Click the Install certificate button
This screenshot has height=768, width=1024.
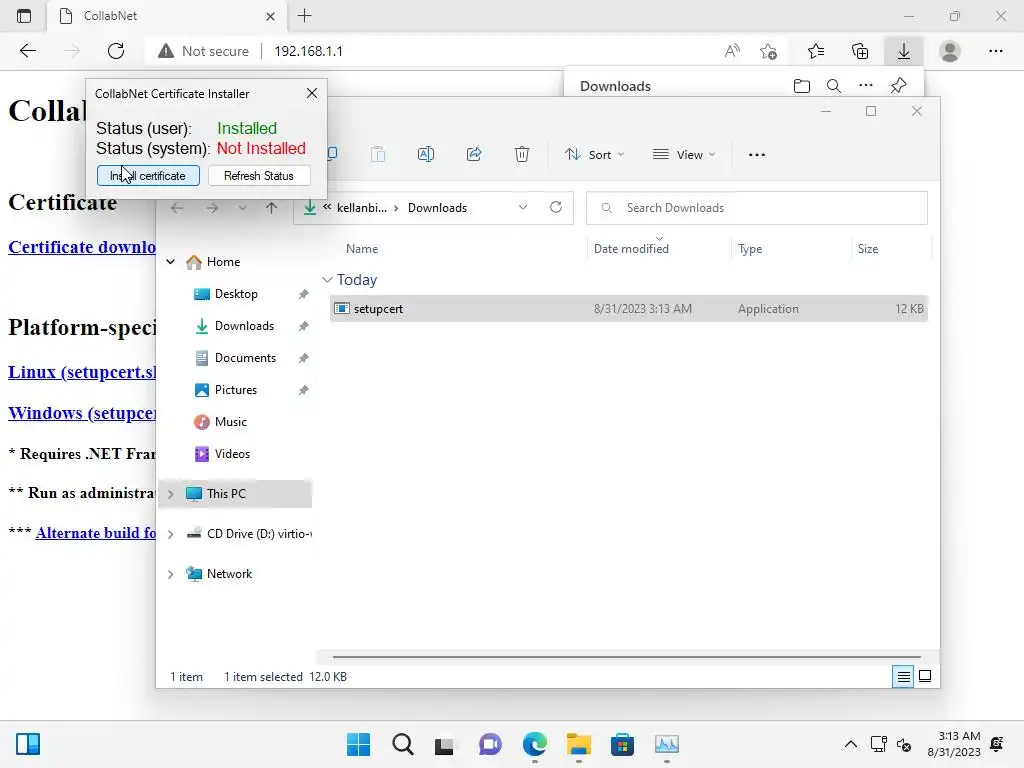coord(148,176)
